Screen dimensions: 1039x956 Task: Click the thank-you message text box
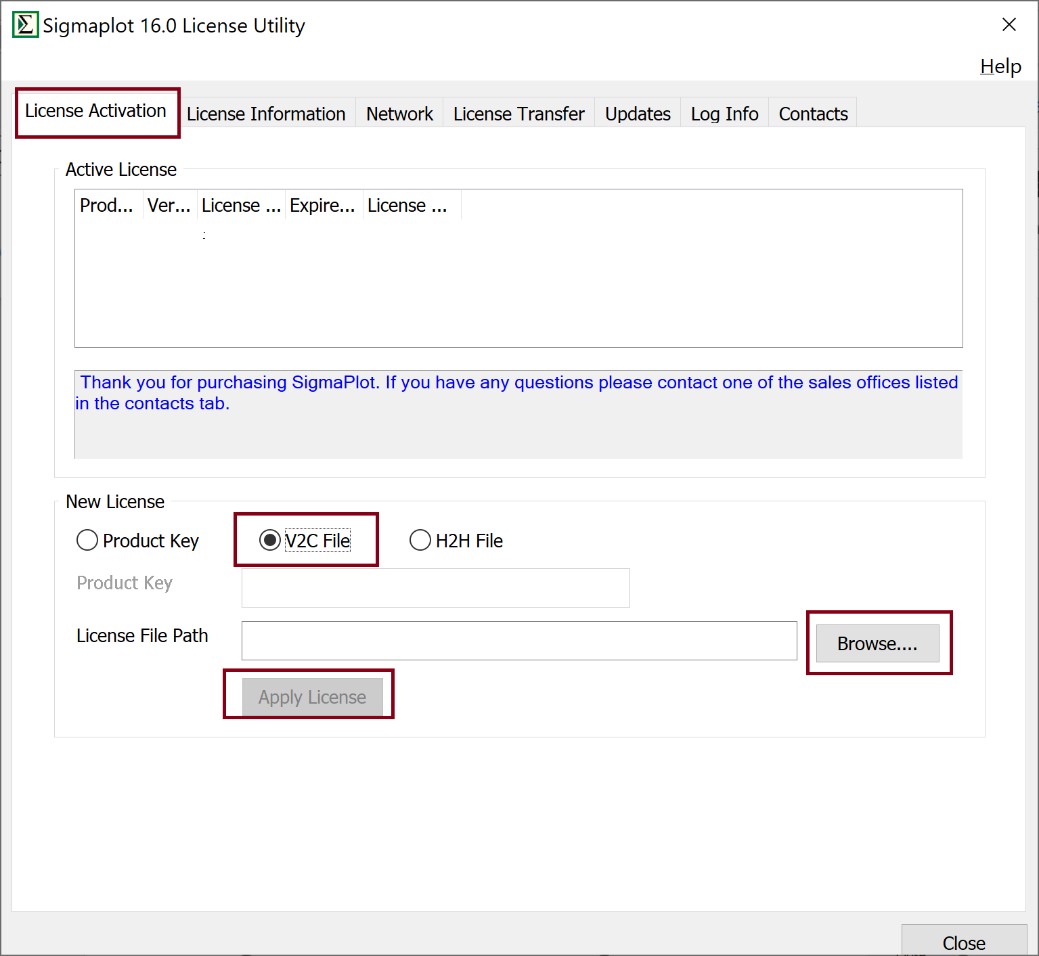coord(518,414)
